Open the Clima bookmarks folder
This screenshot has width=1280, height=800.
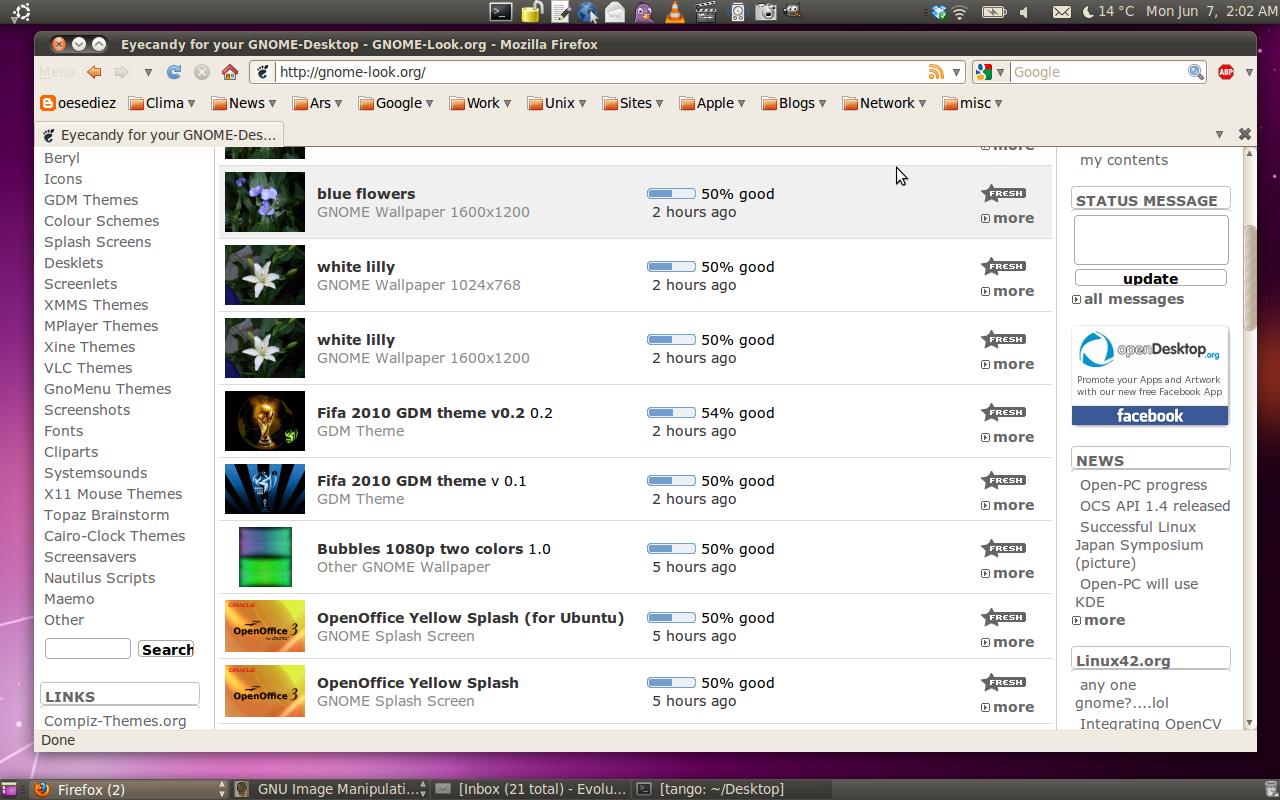164,103
